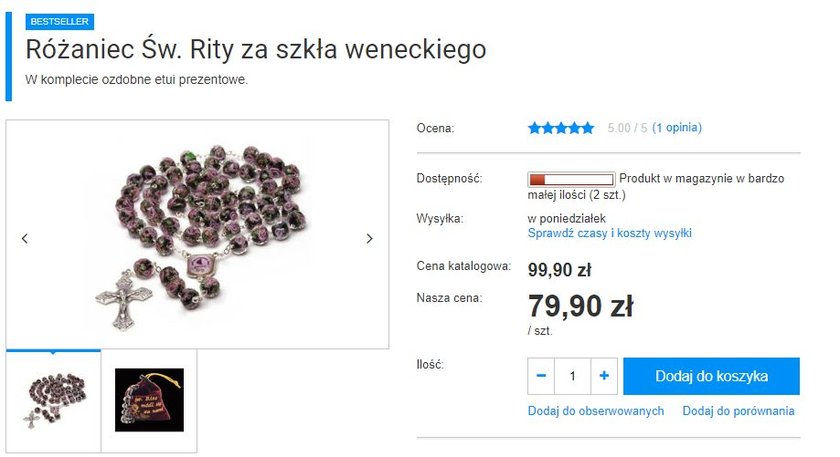Select the rosary thumbnail image
840x457 pixels.
(54, 401)
